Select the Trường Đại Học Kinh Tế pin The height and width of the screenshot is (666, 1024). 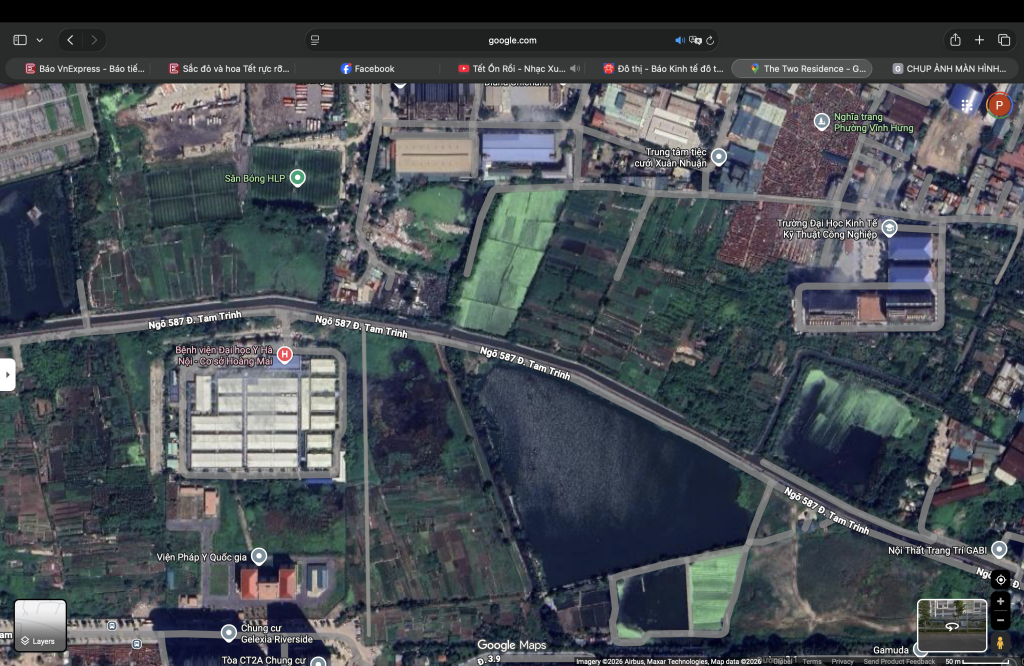point(889,228)
